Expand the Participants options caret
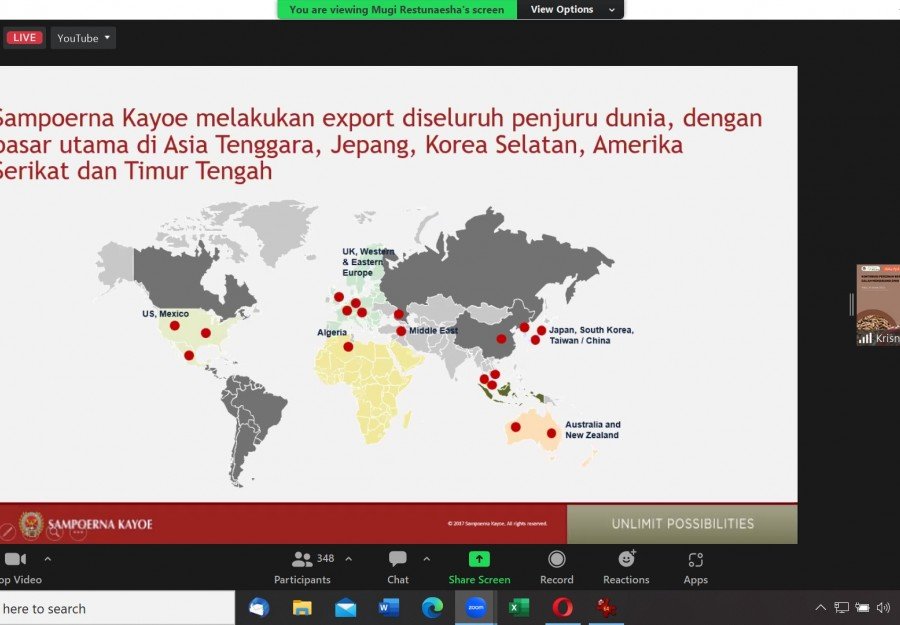900x625 pixels. click(x=348, y=559)
